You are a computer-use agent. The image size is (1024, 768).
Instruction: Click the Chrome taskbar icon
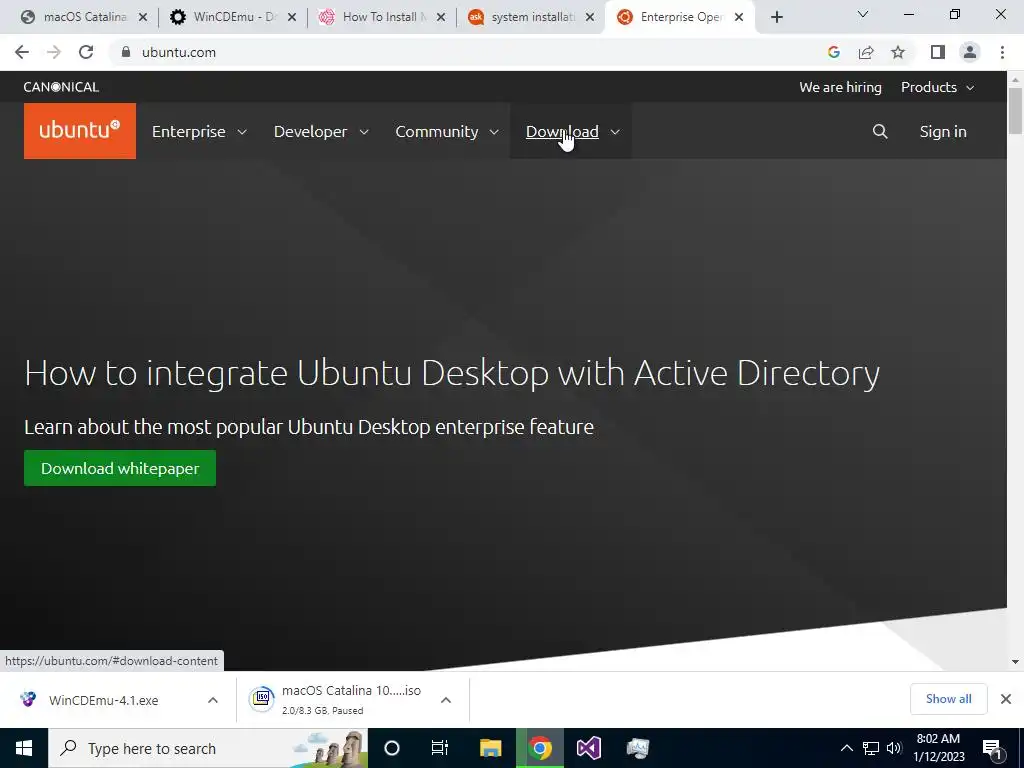(x=539, y=748)
